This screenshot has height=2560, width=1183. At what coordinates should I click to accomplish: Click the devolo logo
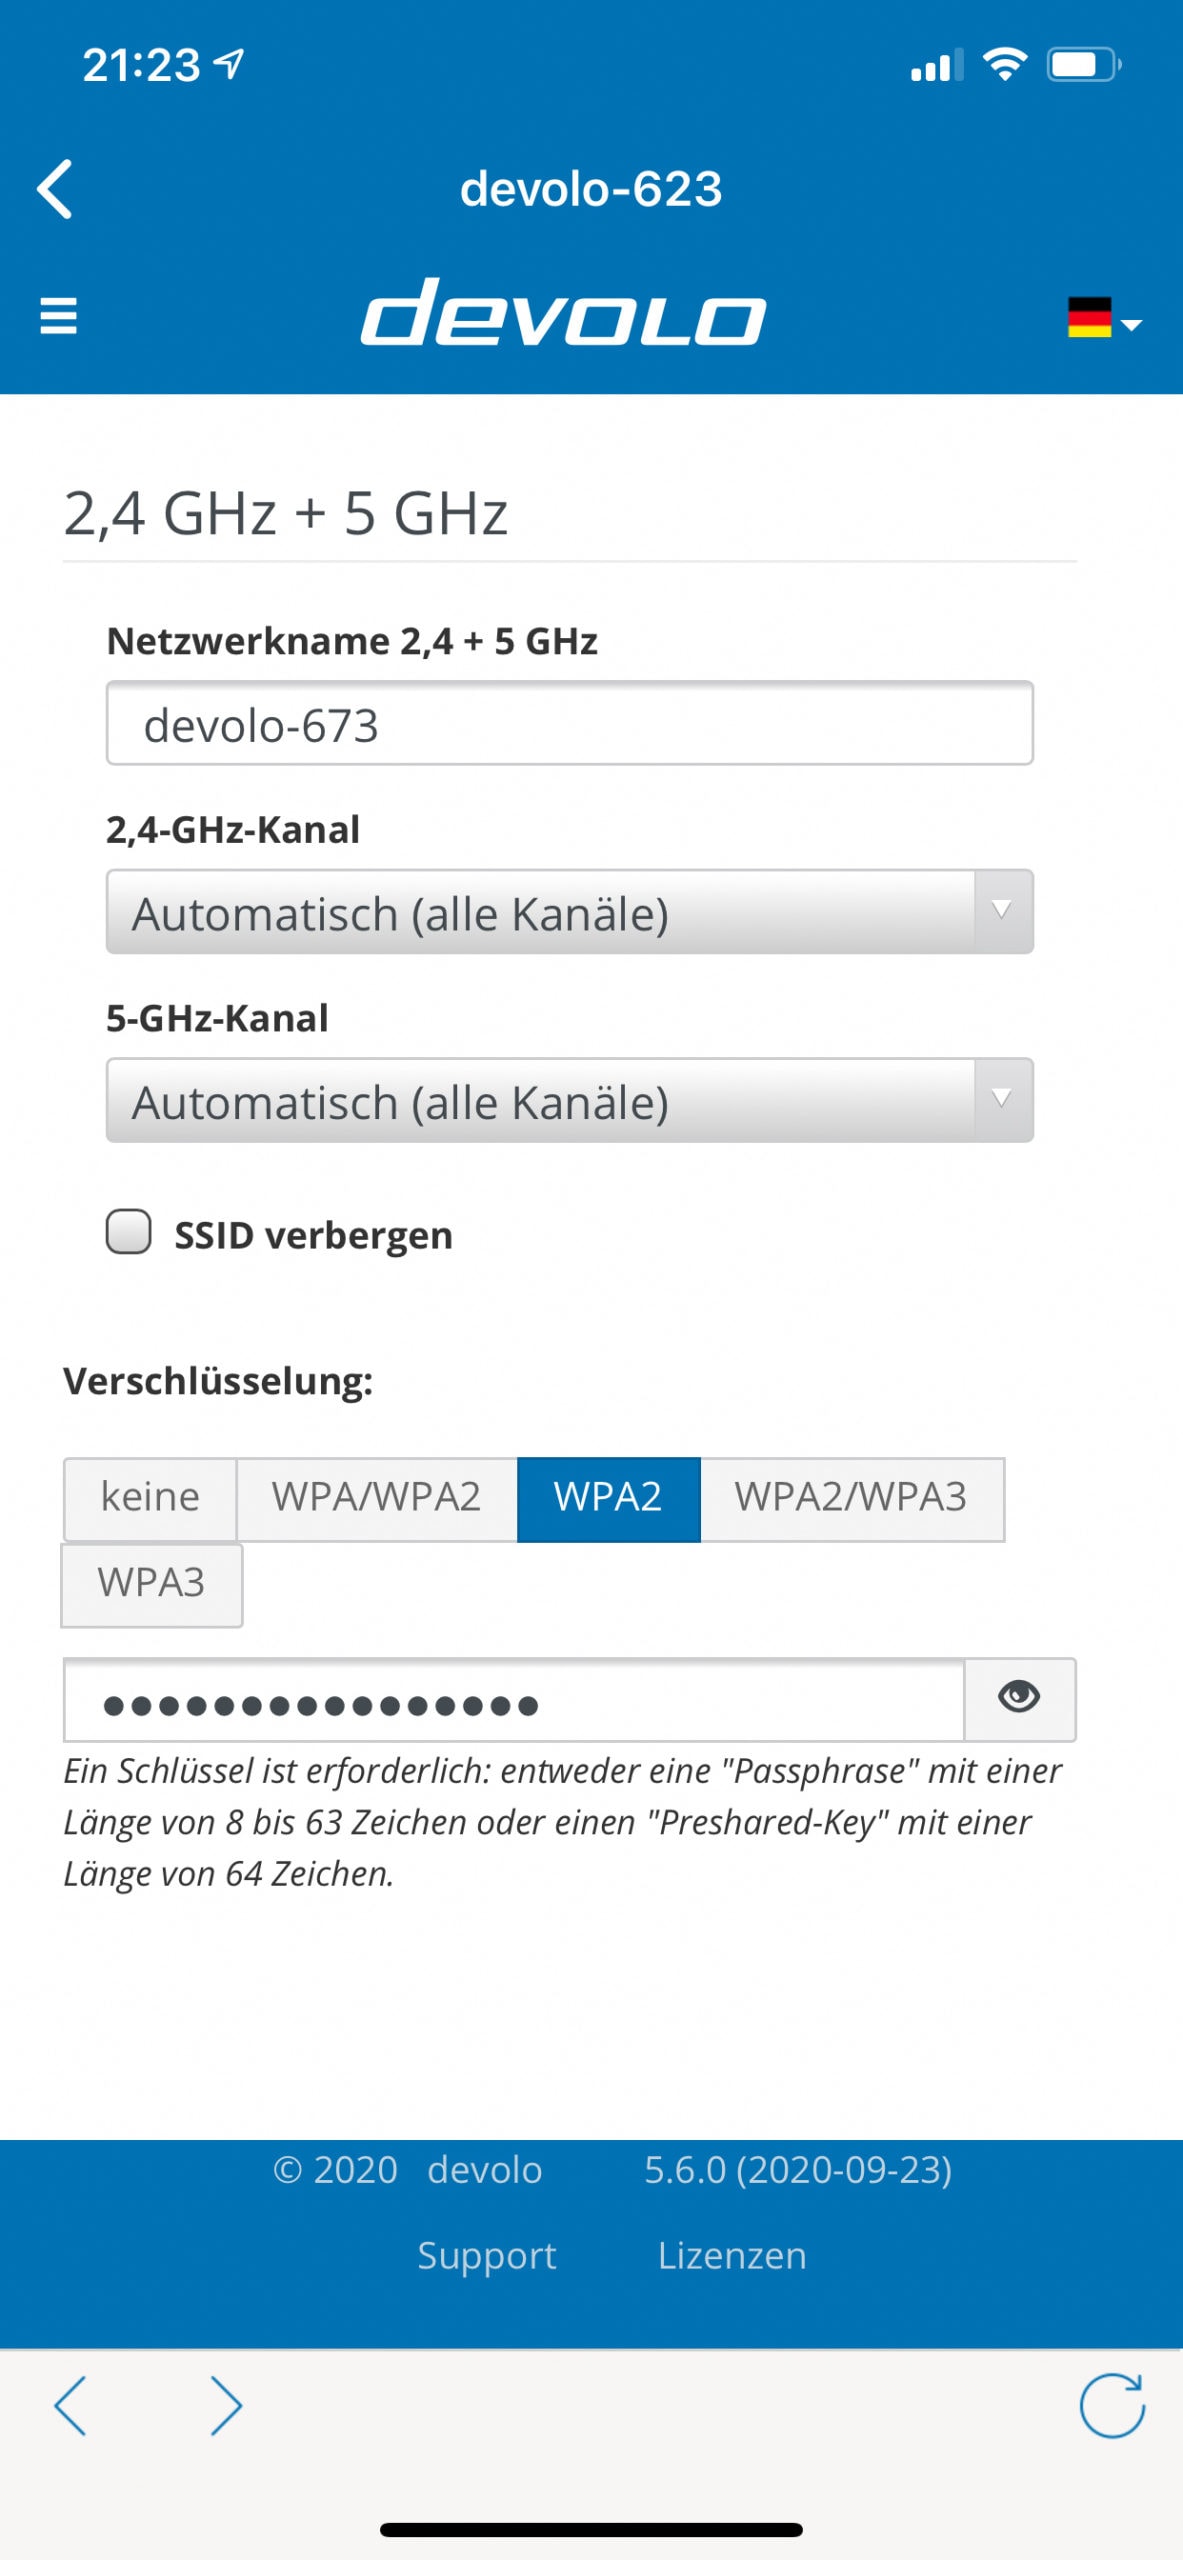(x=563, y=313)
